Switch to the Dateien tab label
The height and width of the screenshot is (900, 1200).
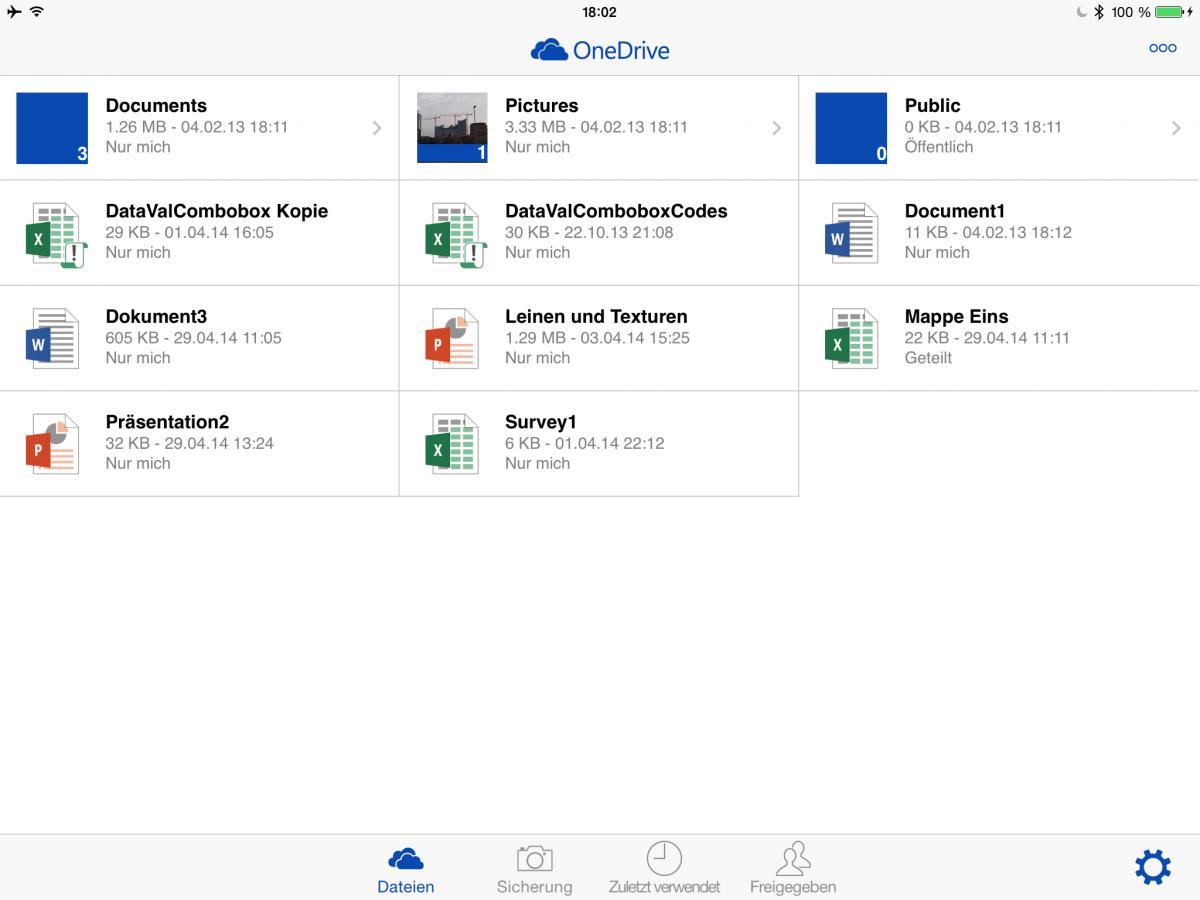(406, 887)
